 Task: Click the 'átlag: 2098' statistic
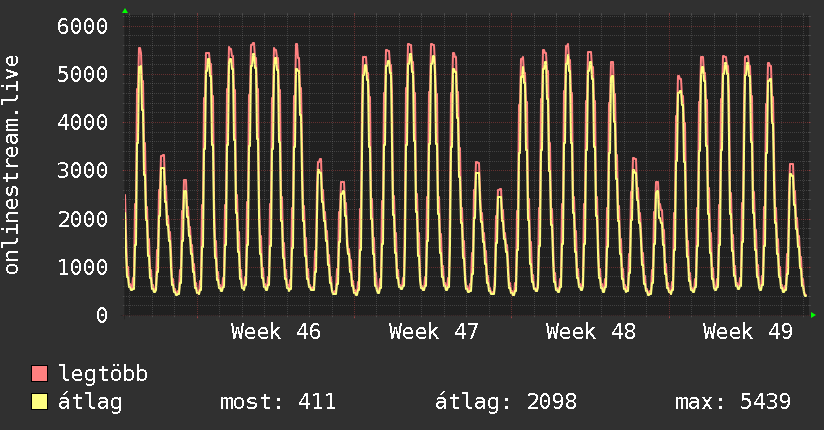506,402
